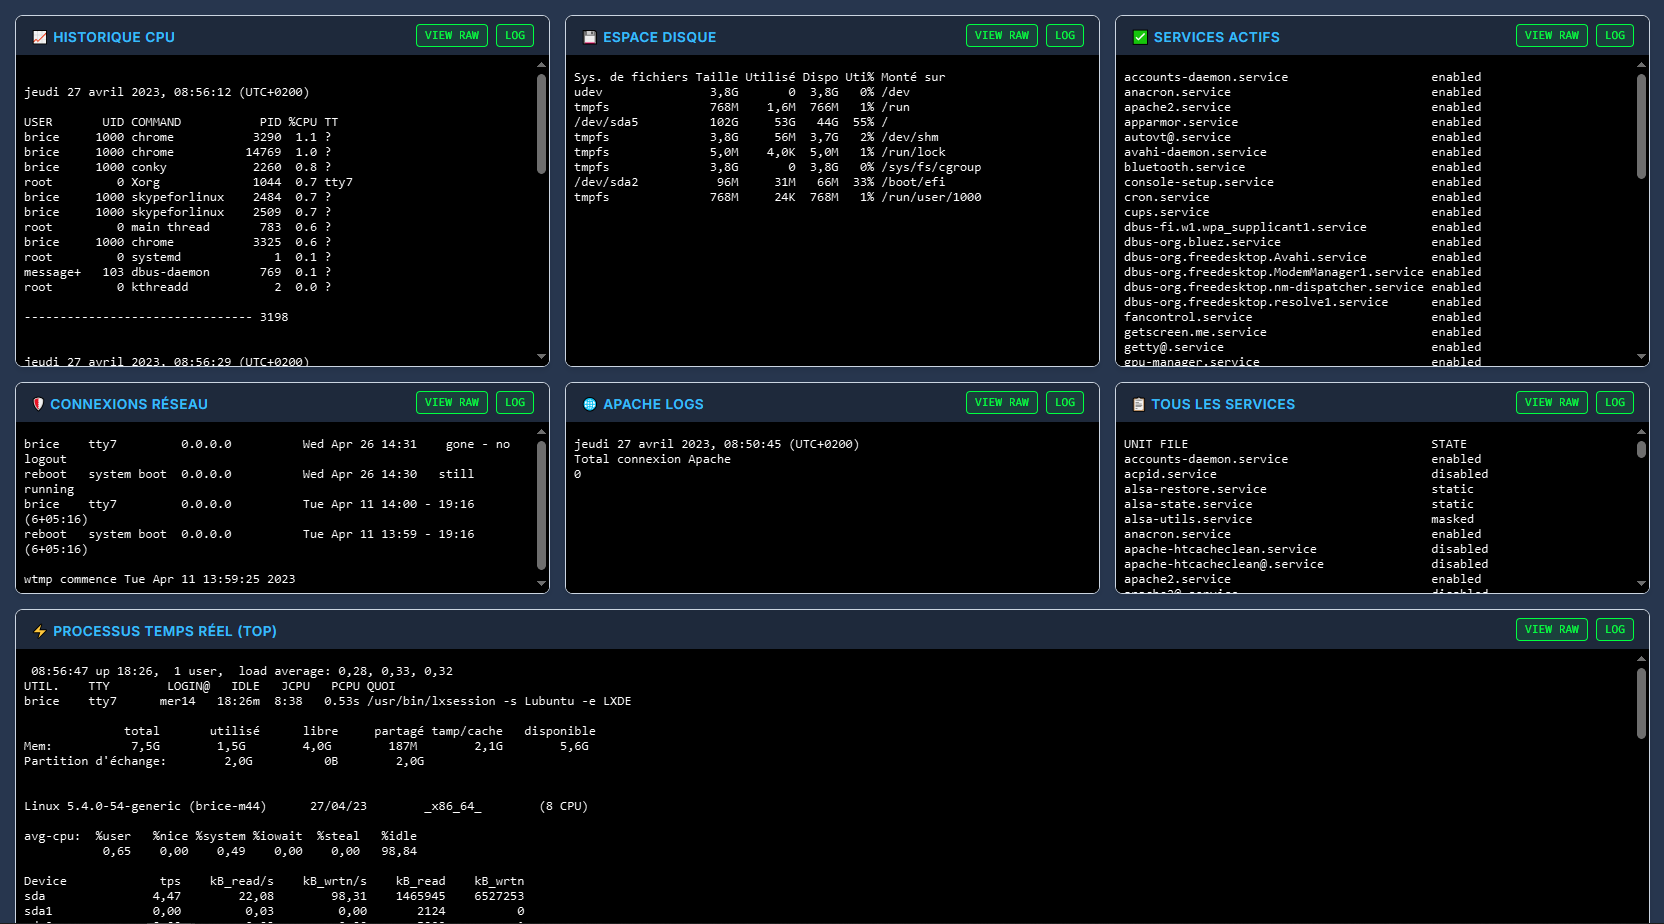Select the dbus-daemon process row
Viewport: 1664px width, 924px height.
pos(177,272)
